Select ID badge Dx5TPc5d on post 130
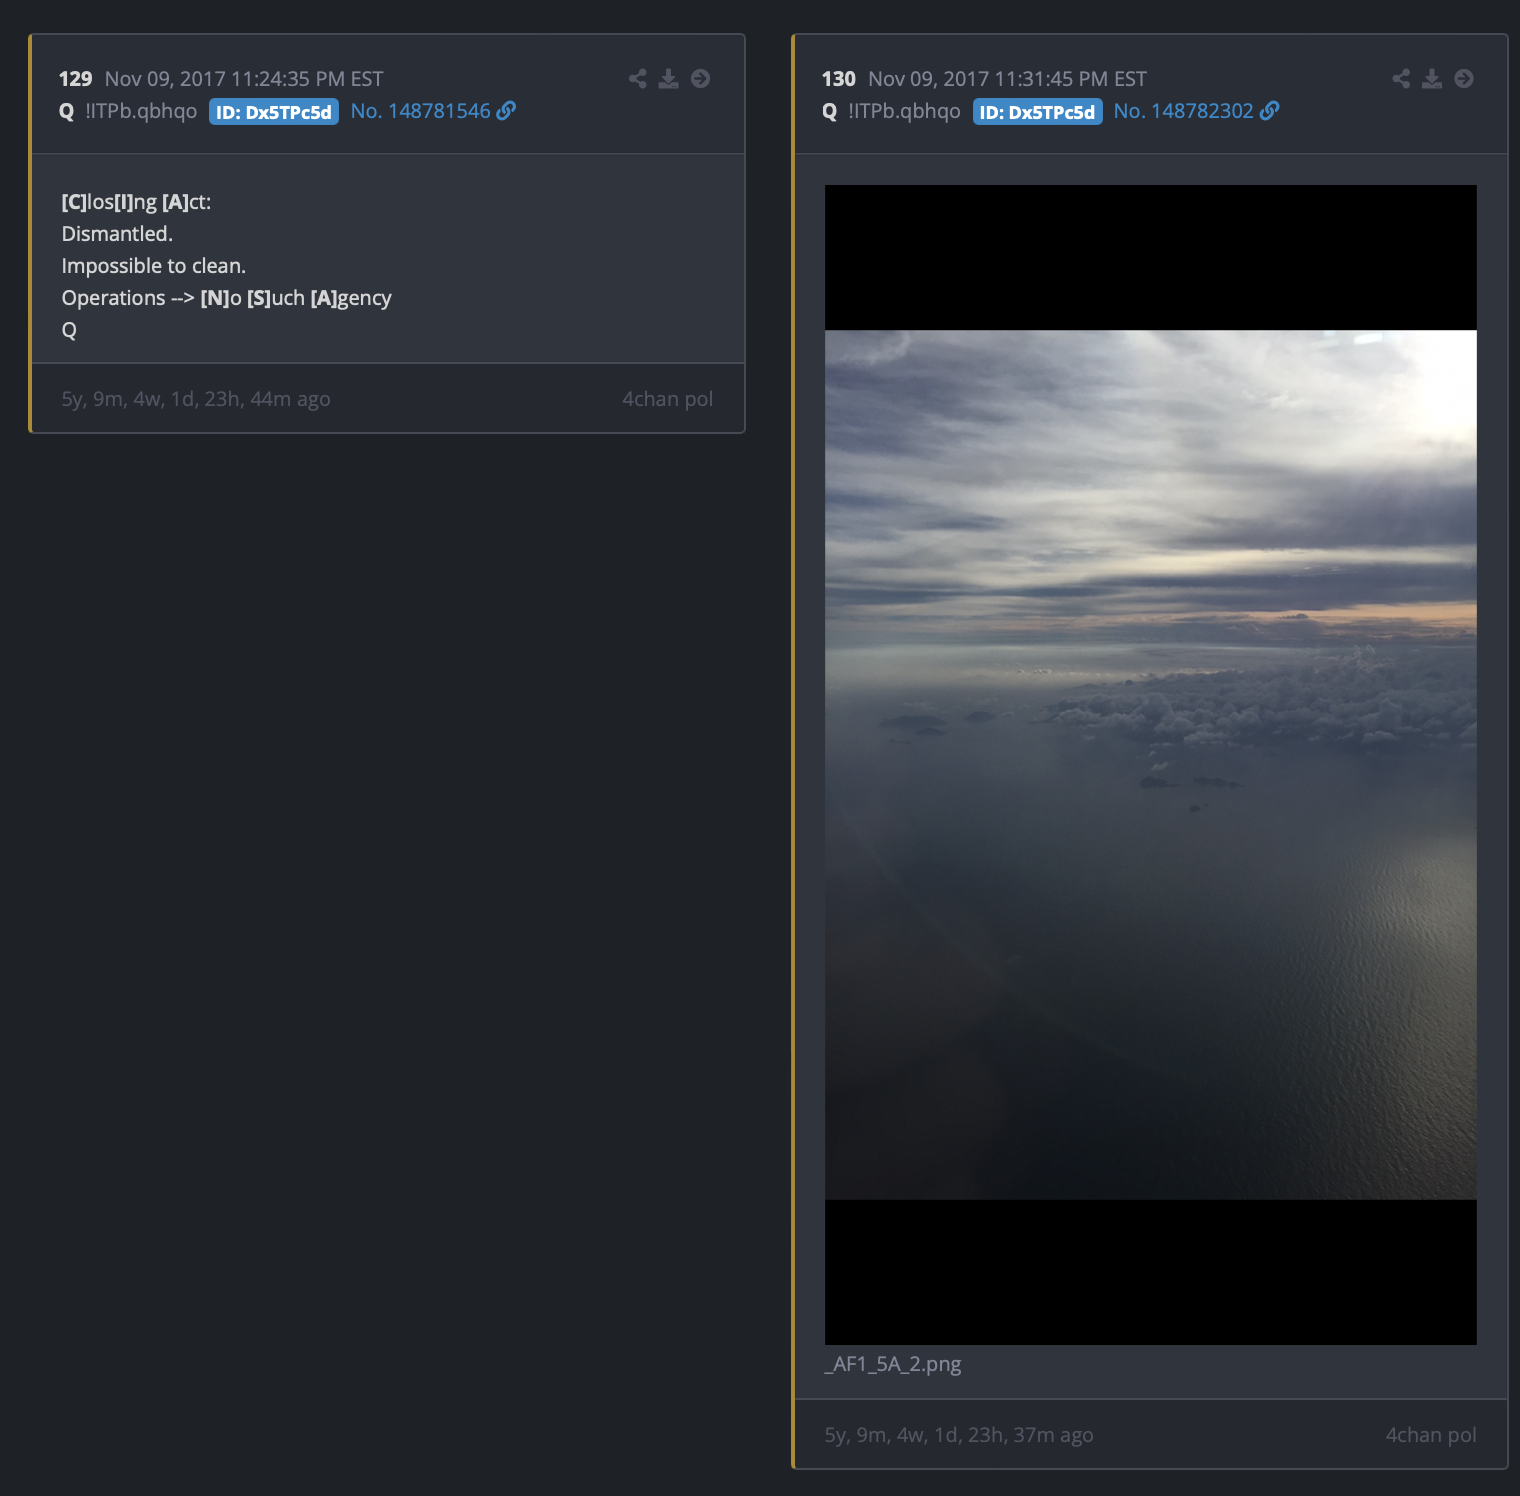This screenshot has width=1520, height=1496. coord(1037,112)
